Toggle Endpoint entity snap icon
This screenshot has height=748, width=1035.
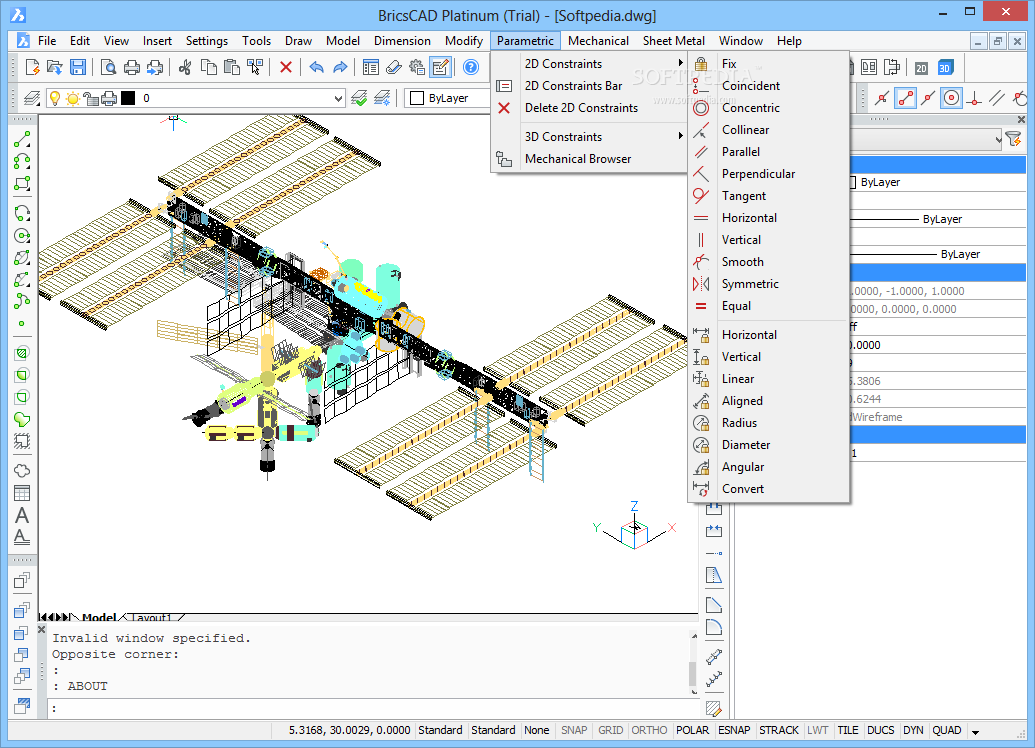905,98
